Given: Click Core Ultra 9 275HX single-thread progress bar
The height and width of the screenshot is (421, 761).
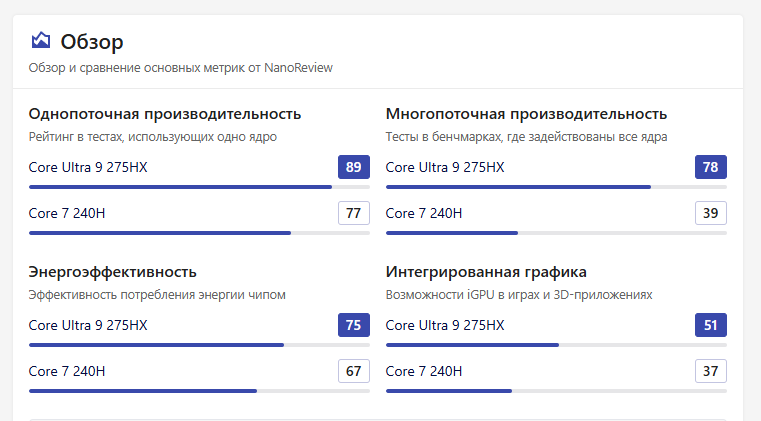Looking at the screenshot, I should [199, 187].
